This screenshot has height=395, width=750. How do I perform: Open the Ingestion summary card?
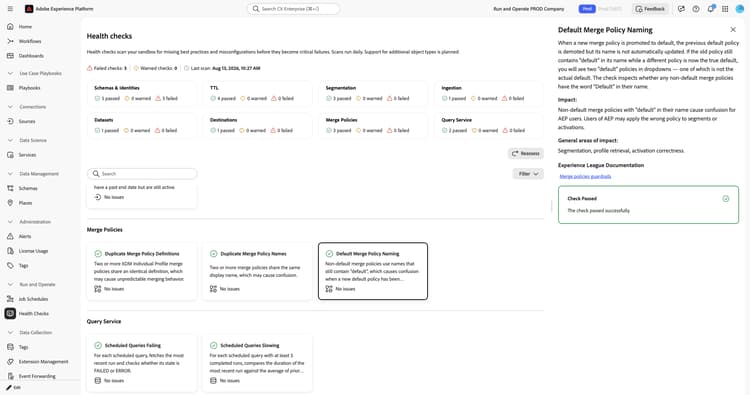tap(489, 93)
